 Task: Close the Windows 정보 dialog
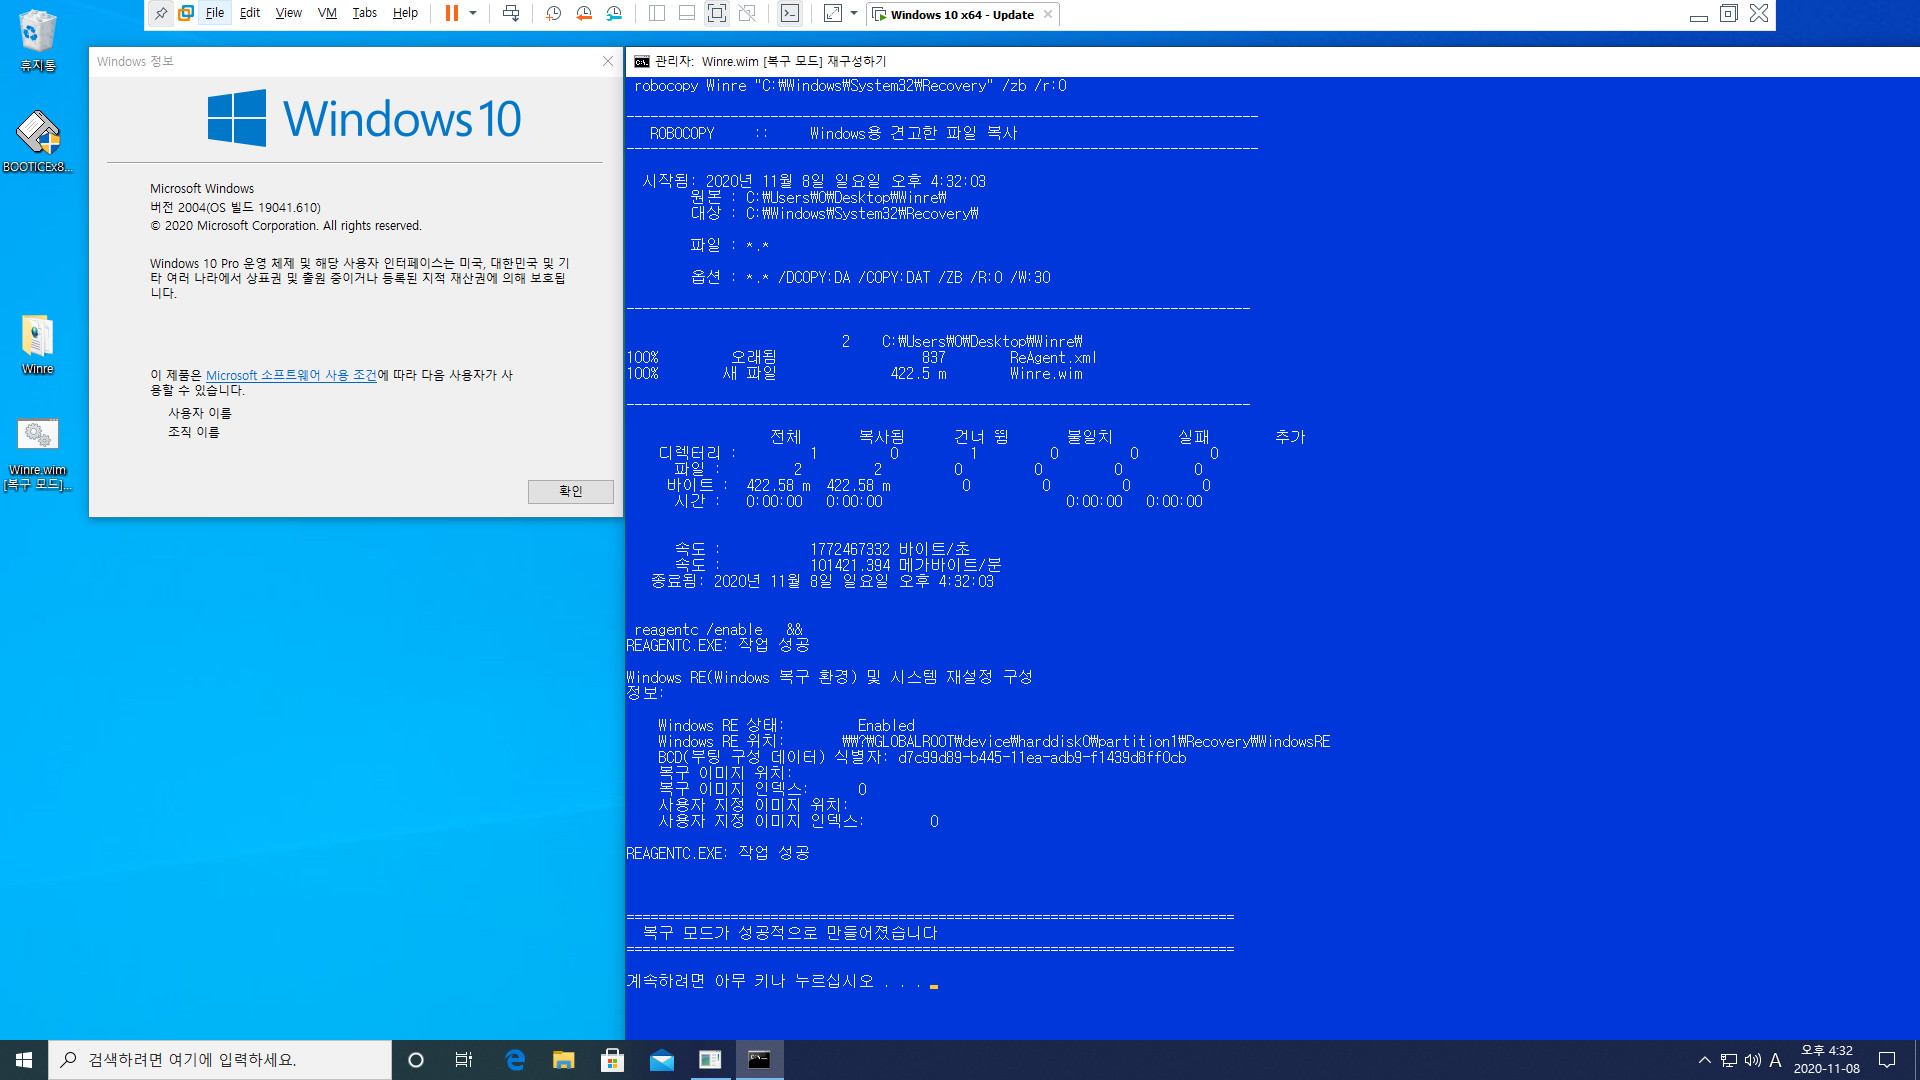[608, 61]
